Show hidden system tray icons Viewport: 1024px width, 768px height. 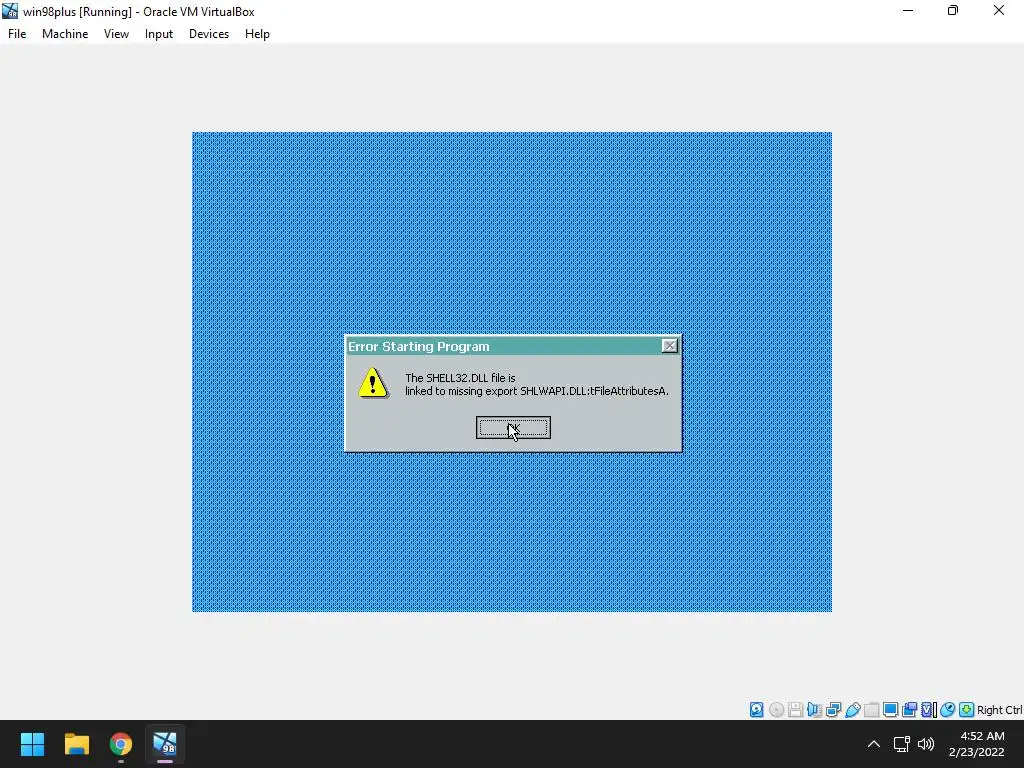click(873, 744)
